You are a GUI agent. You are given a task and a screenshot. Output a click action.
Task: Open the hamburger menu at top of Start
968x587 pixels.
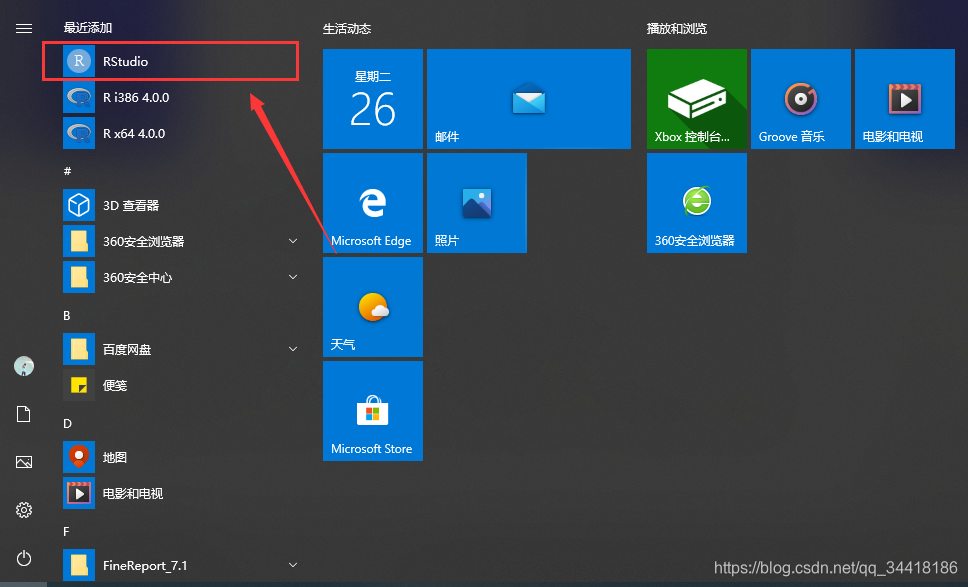(23, 28)
